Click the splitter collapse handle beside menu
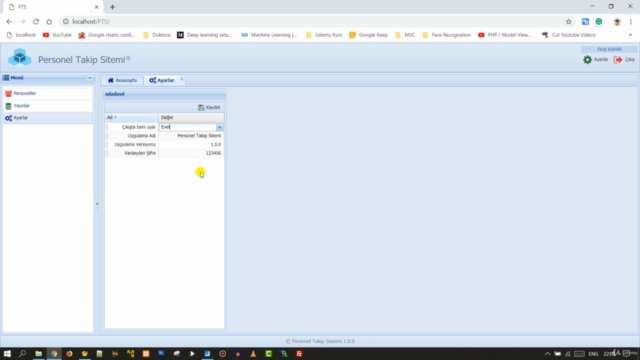 97,204
